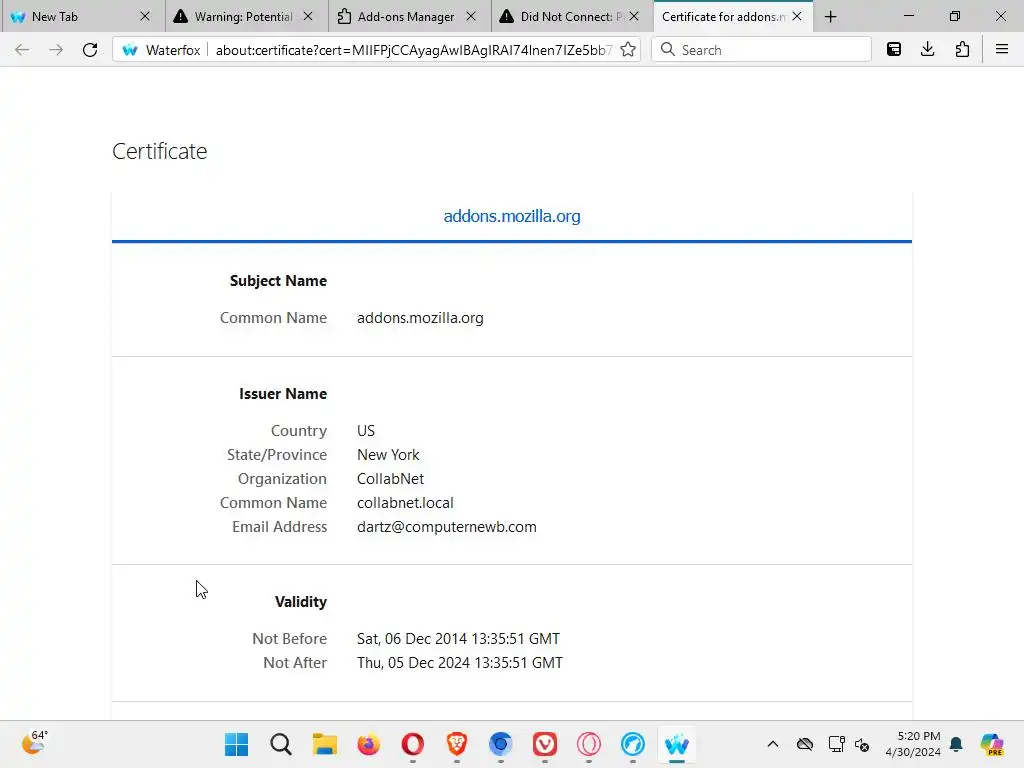Screen dimensions: 1024x768
Task: Open notifications with the bell icon
Action: (x=956, y=744)
